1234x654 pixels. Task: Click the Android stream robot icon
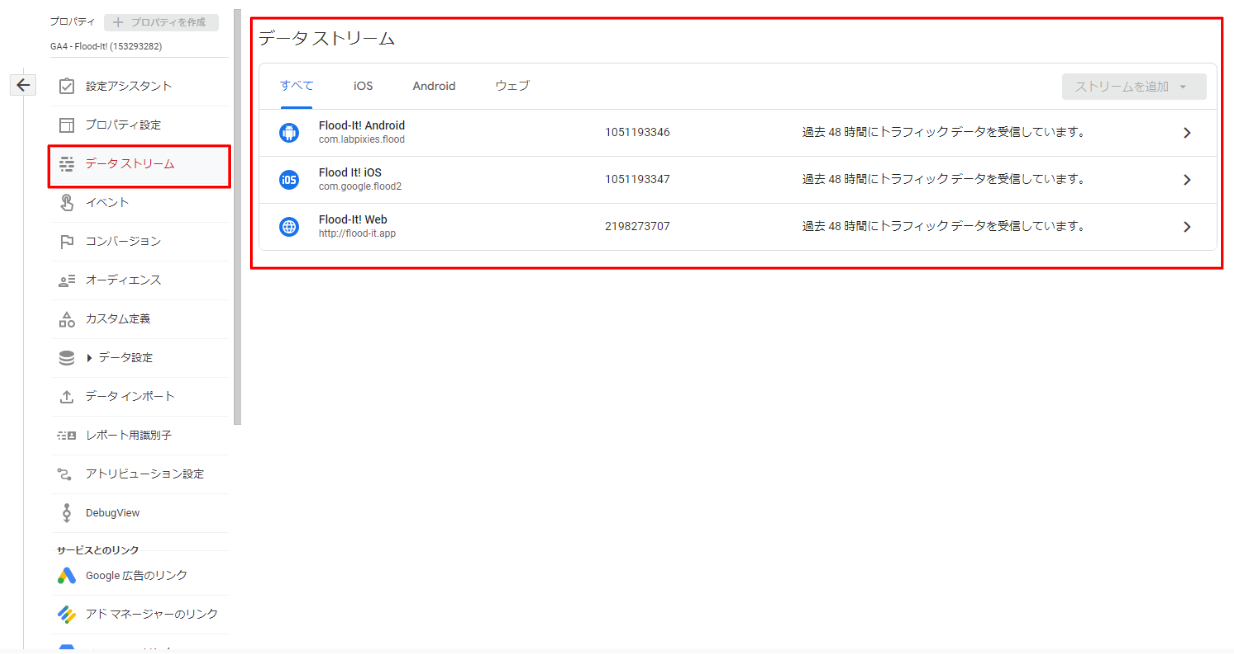[x=289, y=133]
